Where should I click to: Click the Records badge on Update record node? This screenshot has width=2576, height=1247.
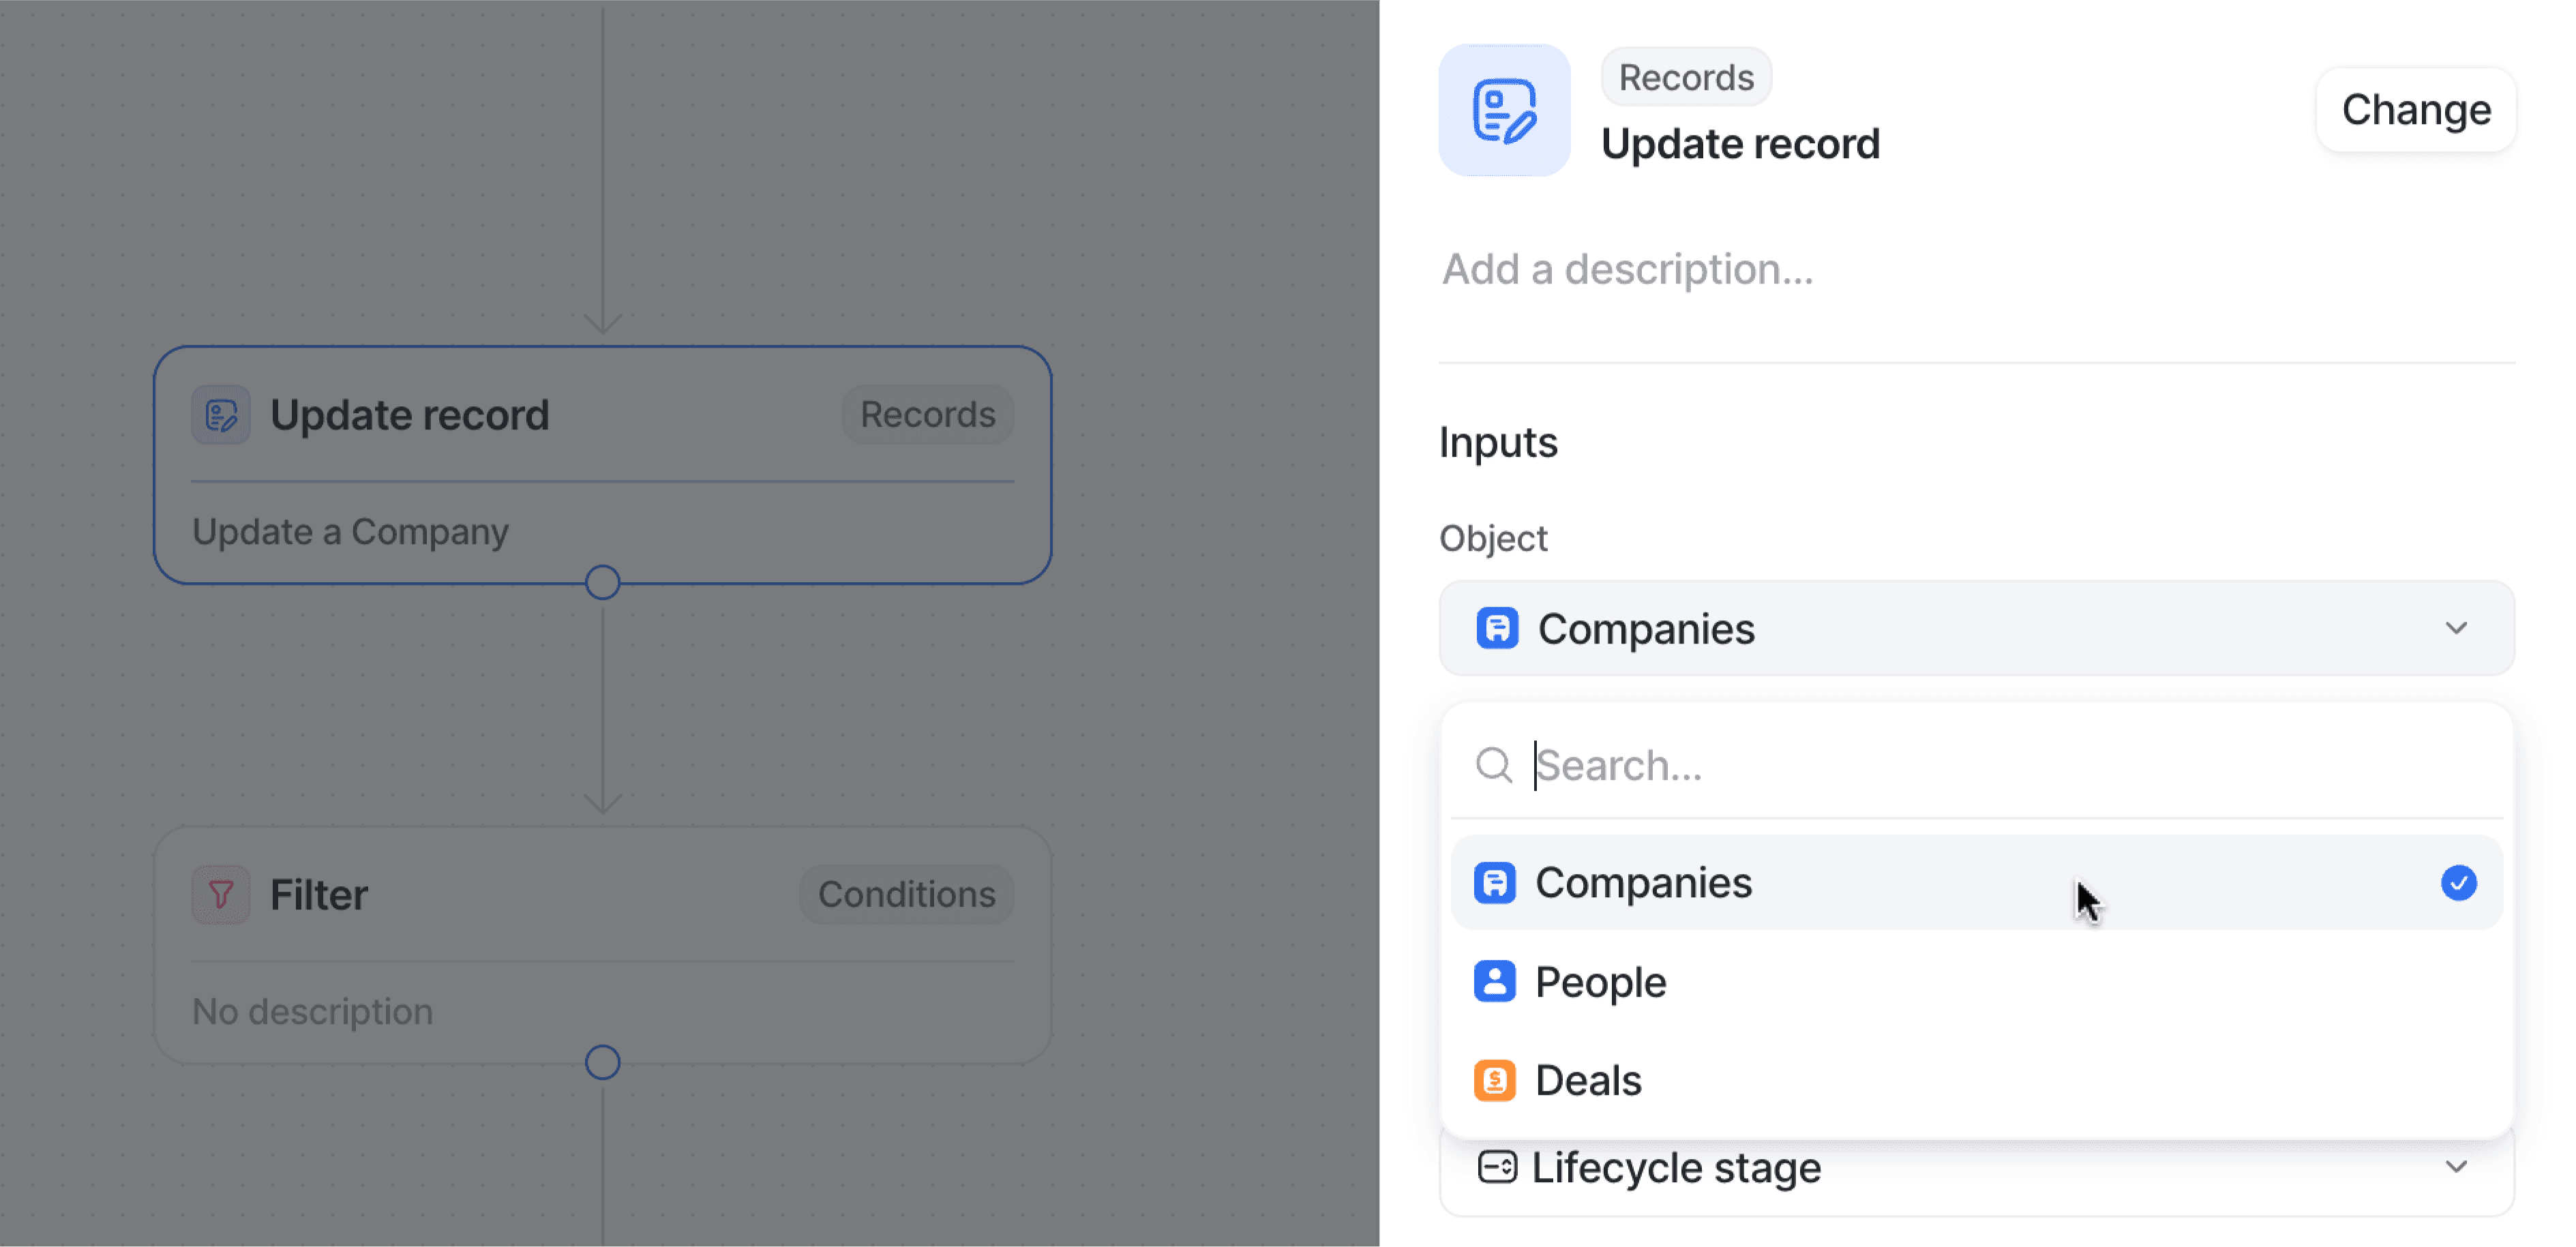(x=927, y=415)
